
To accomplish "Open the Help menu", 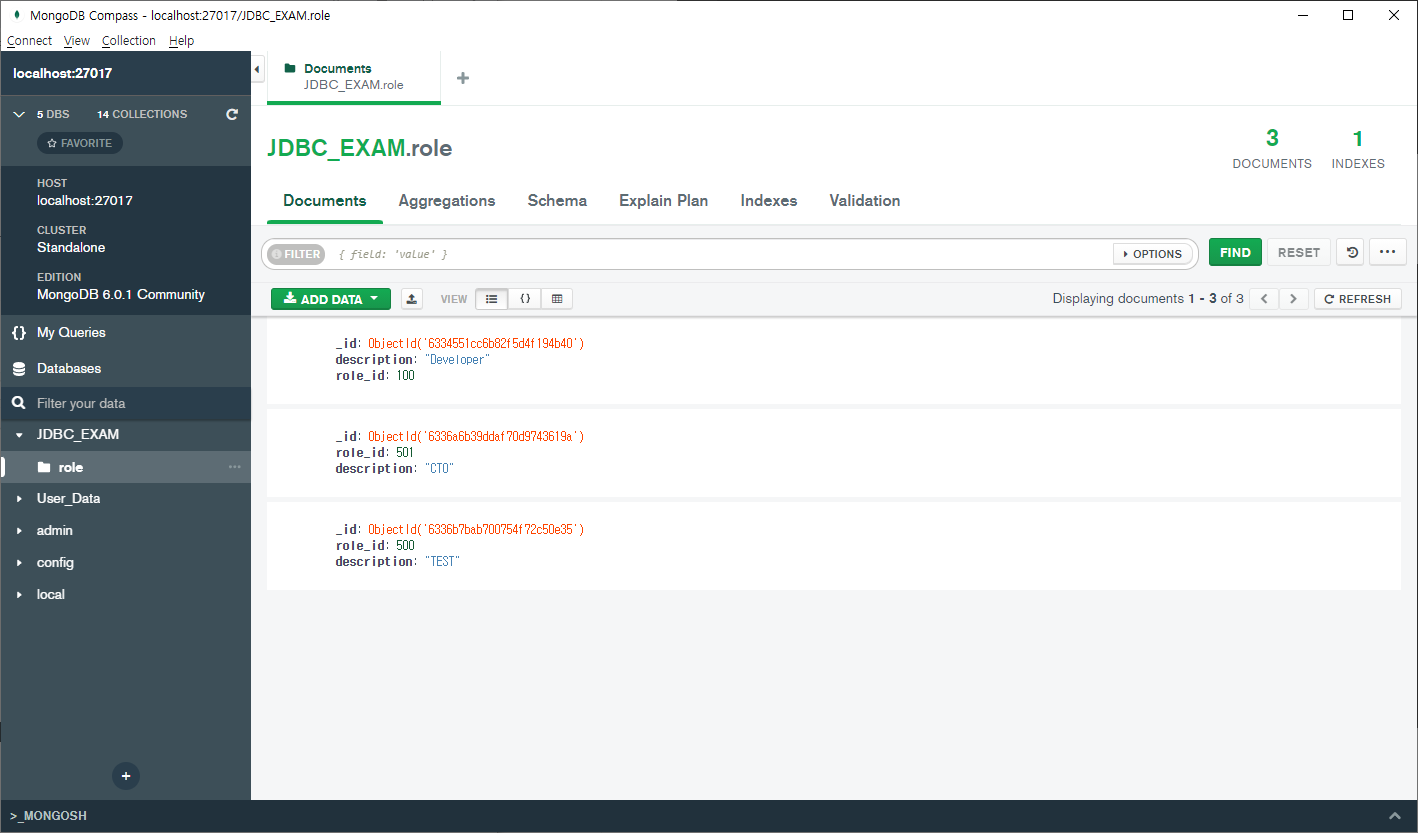I will (181, 41).
